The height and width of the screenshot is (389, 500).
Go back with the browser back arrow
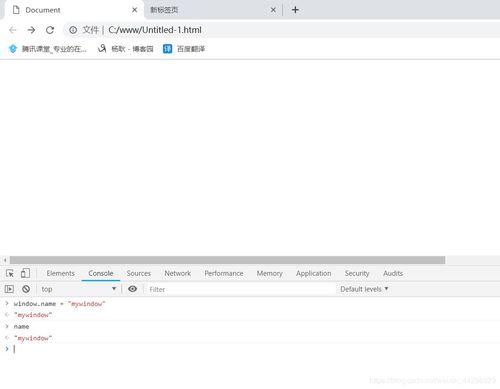(x=13, y=30)
